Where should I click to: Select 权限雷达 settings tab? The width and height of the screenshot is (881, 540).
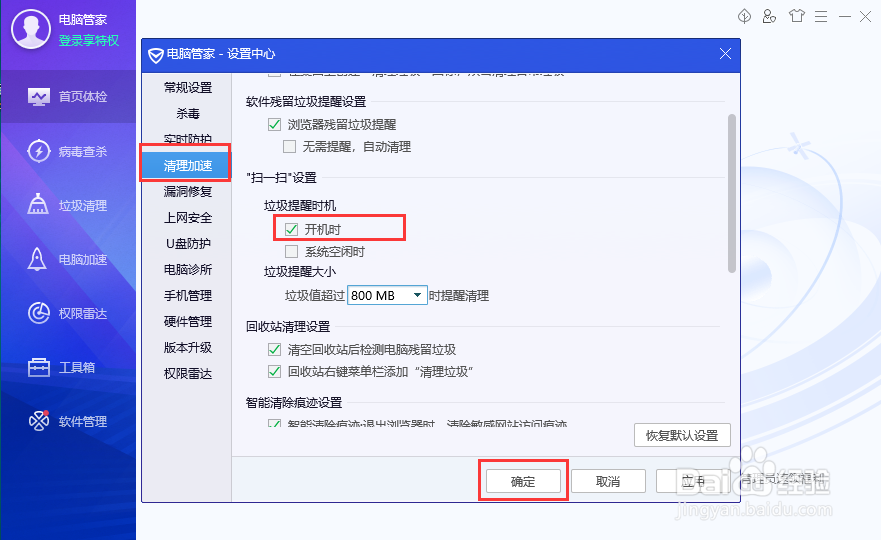coord(188,374)
